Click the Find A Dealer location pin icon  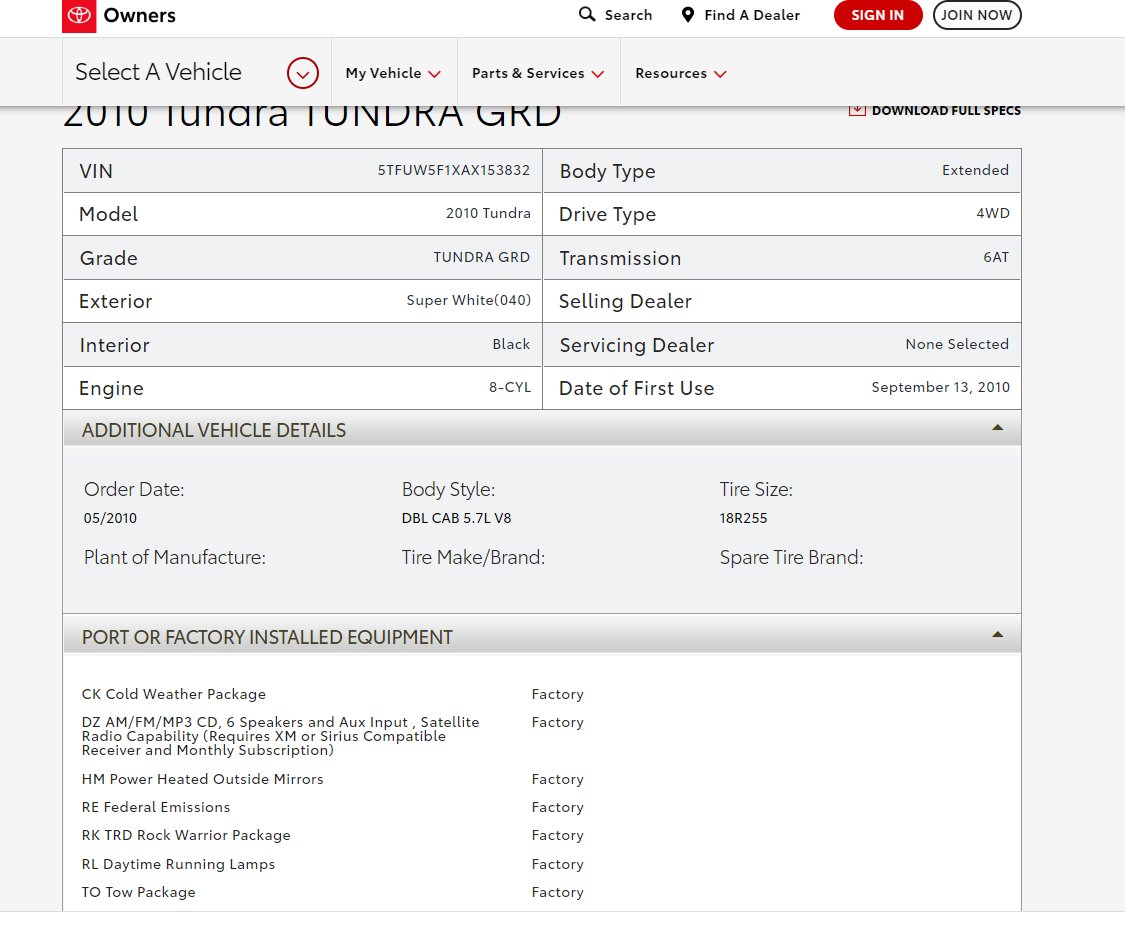pos(687,15)
